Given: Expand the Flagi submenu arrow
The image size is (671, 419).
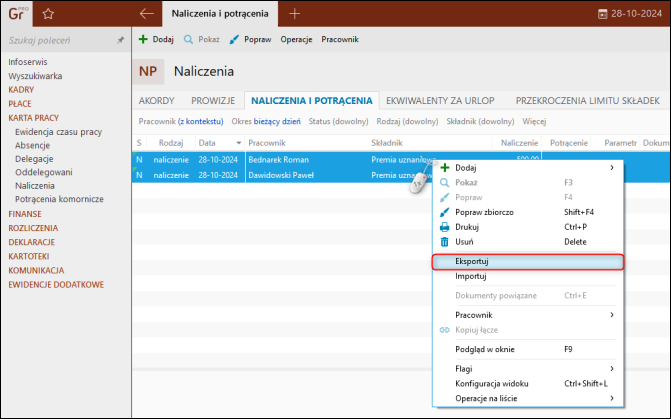Looking at the screenshot, I should pyautogui.click(x=612, y=368).
